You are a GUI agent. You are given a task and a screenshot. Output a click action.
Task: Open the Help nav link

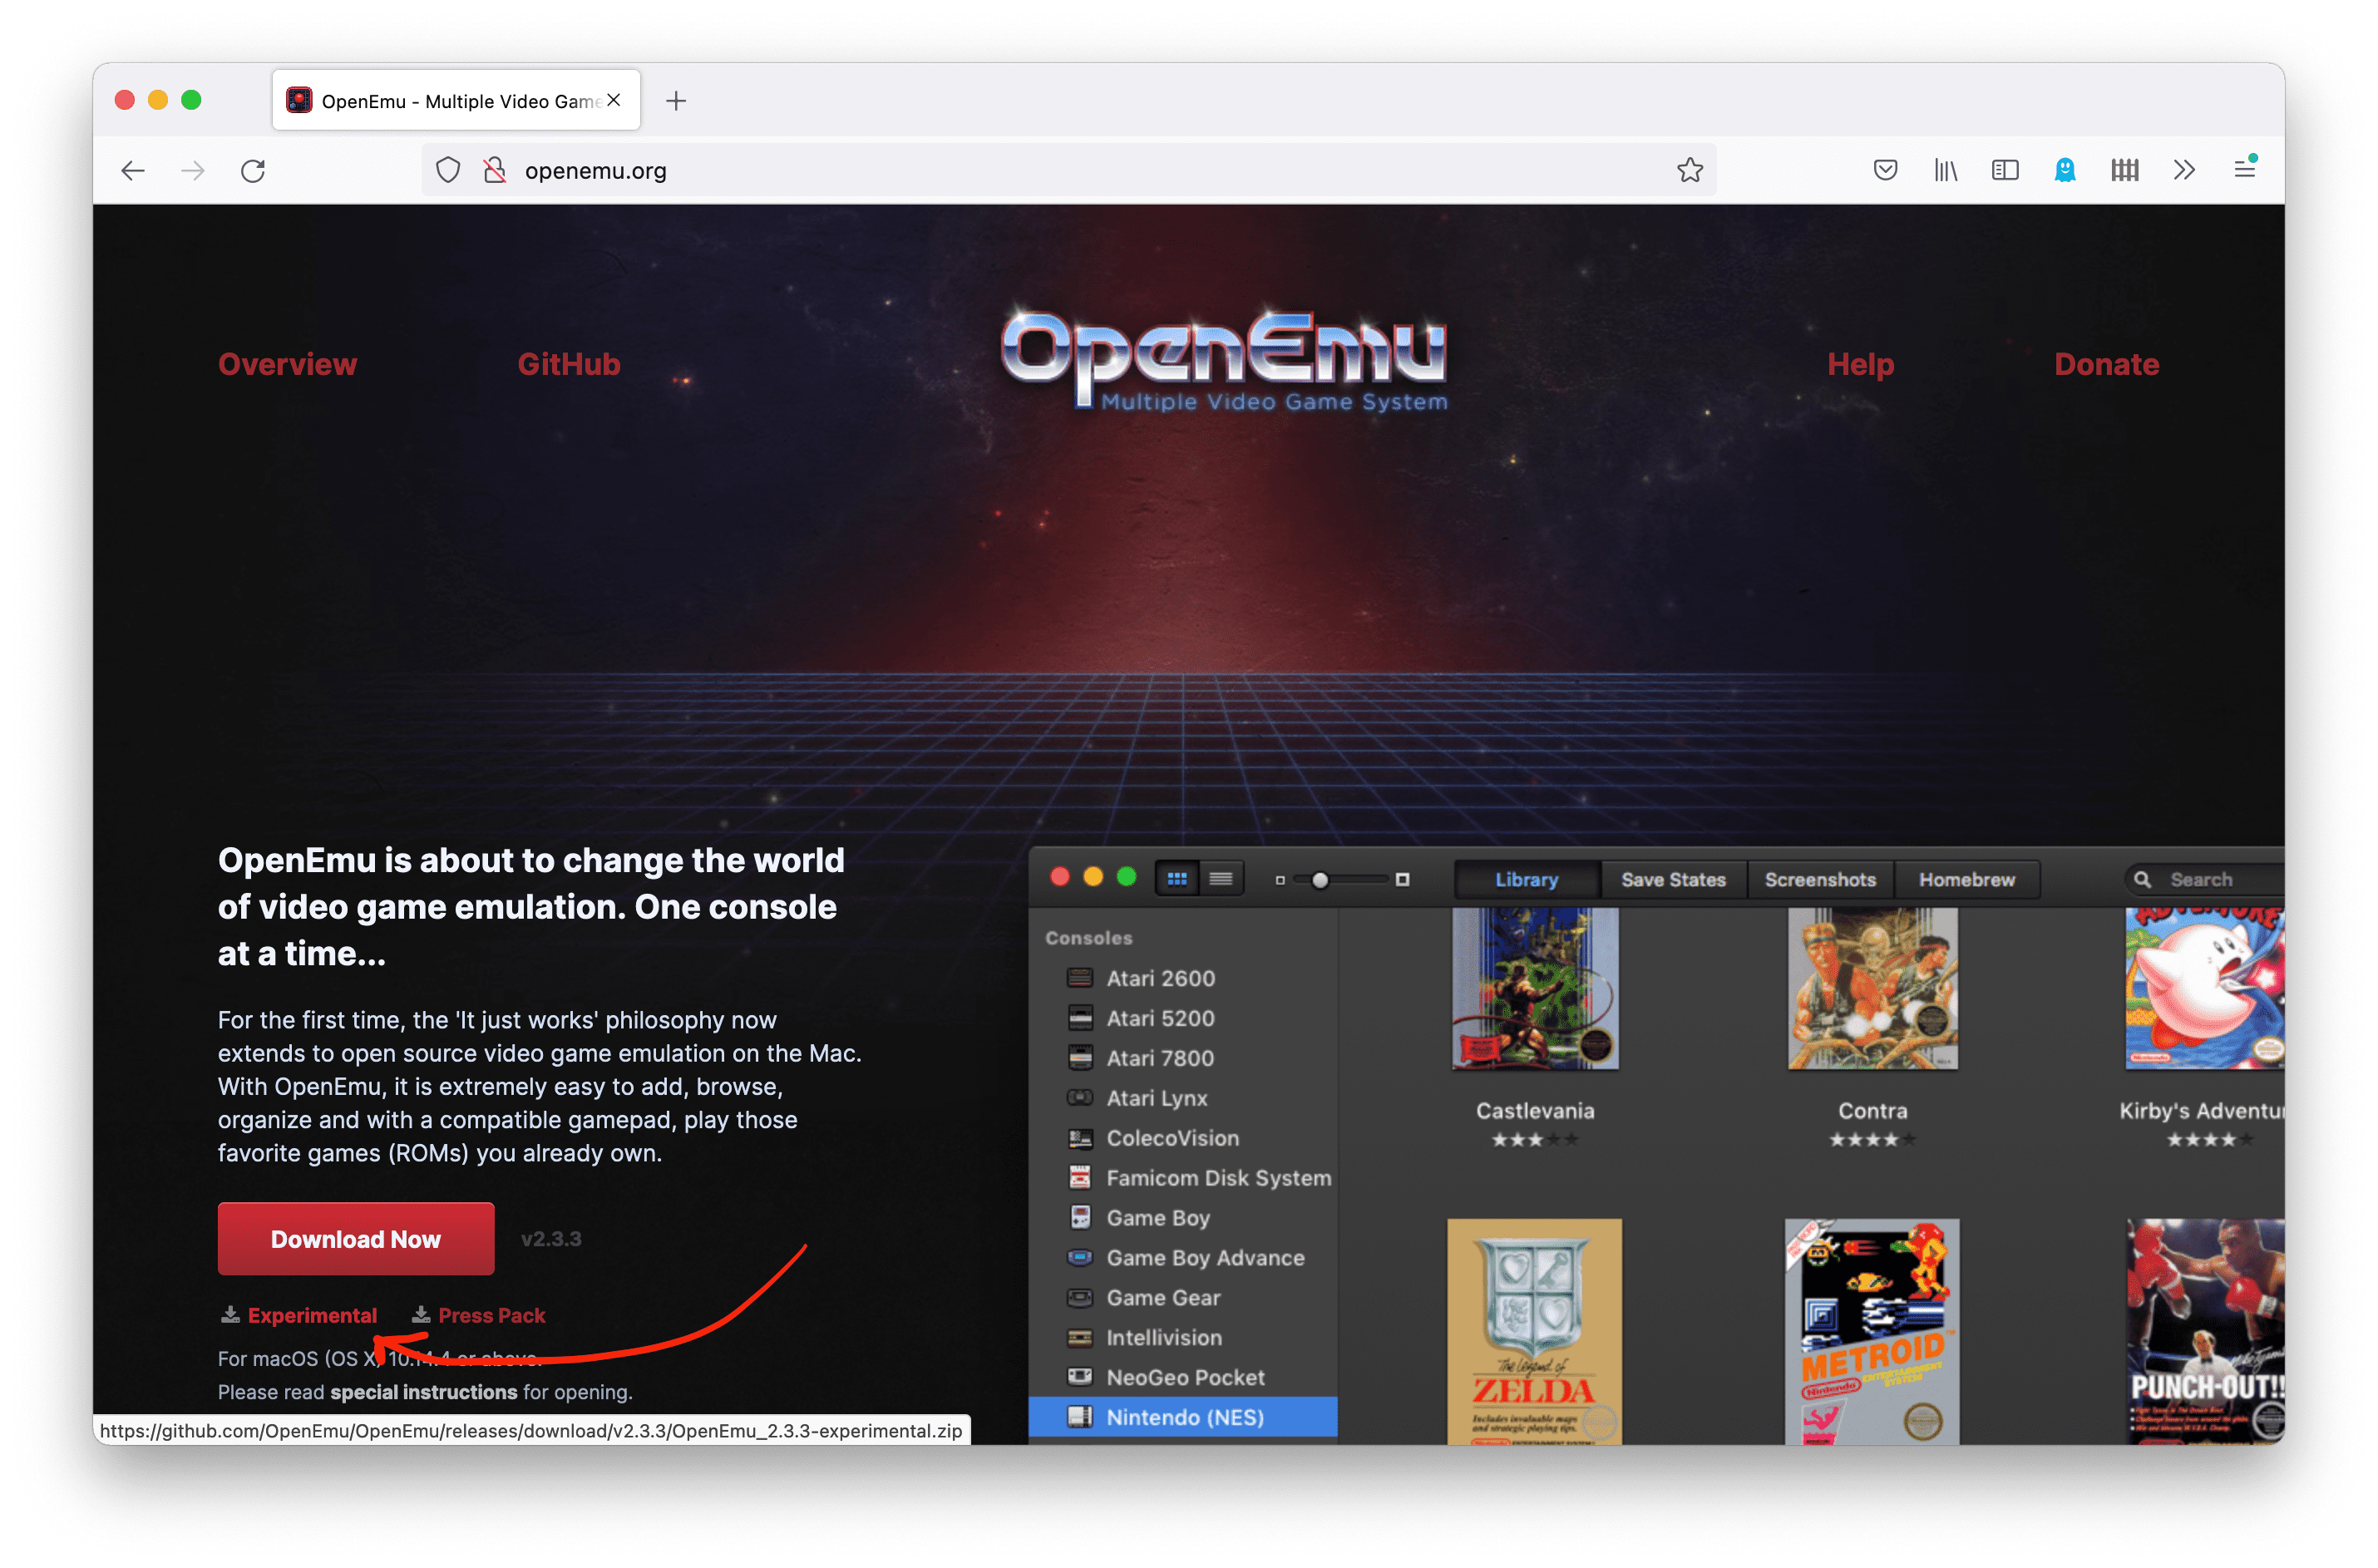click(1860, 364)
